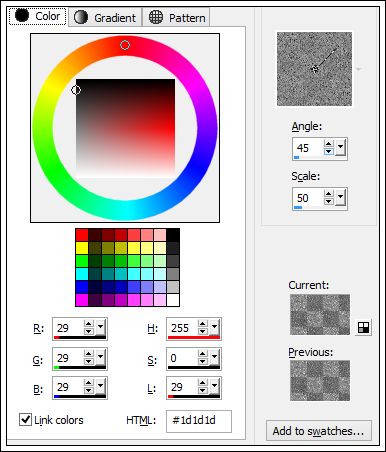Image resolution: width=386 pixels, height=452 pixels.
Task: Pick the black swatch in palette
Action: [x=173, y=235]
